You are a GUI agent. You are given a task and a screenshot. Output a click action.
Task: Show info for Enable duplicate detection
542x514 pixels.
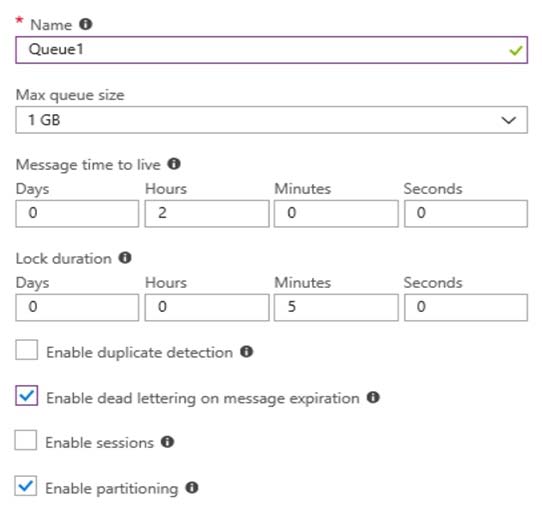(246, 352)
